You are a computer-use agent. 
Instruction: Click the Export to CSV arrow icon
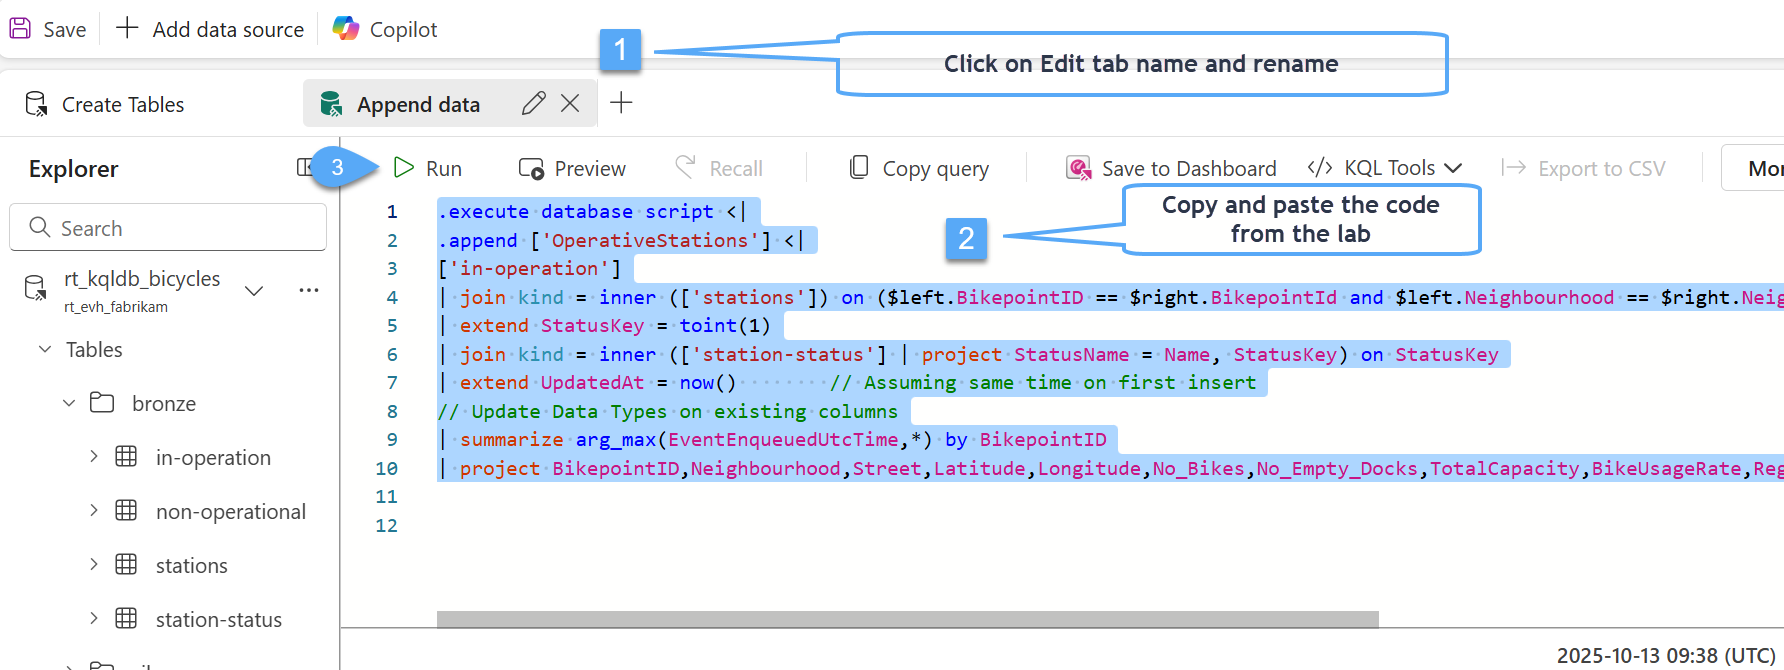tap(1513, 167)
